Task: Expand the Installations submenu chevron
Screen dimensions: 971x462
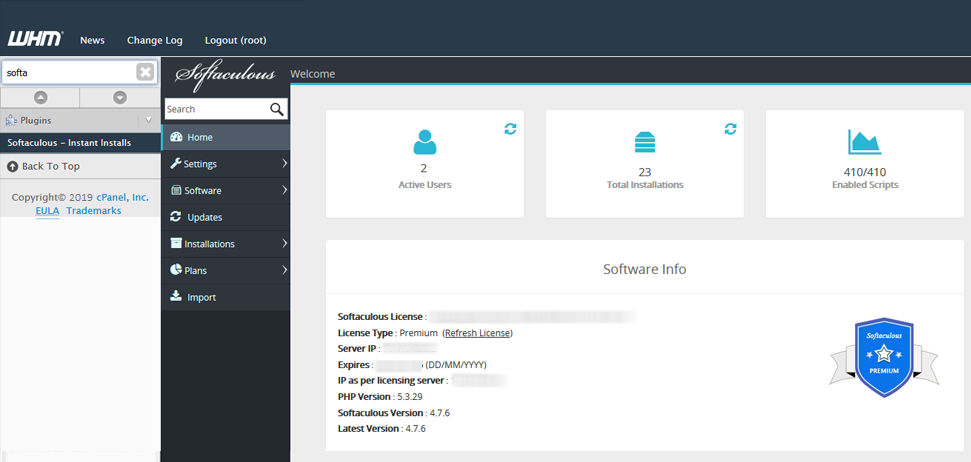Action: pos(284,243)
